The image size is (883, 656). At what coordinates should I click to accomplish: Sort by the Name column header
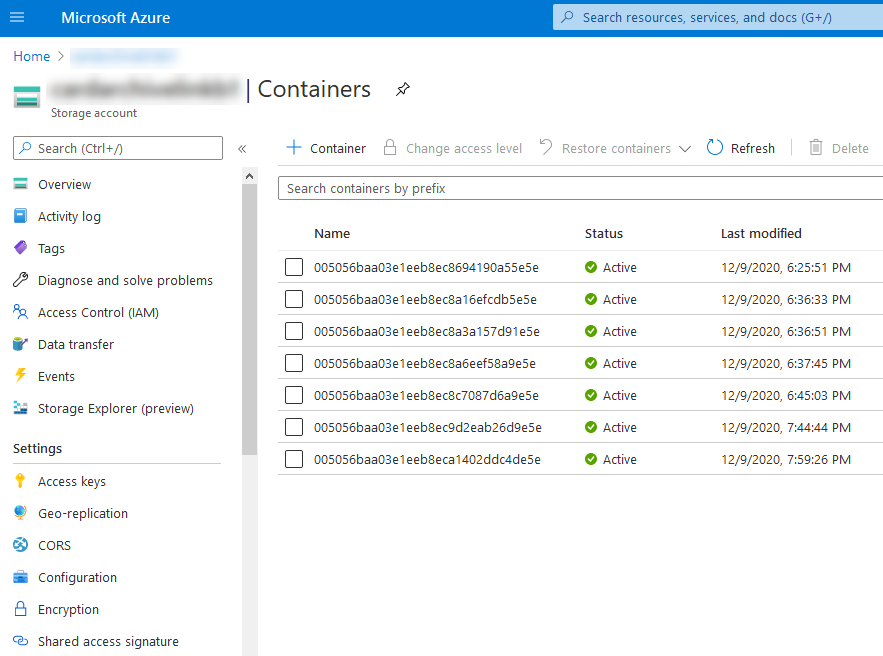(x=332, y=233)
